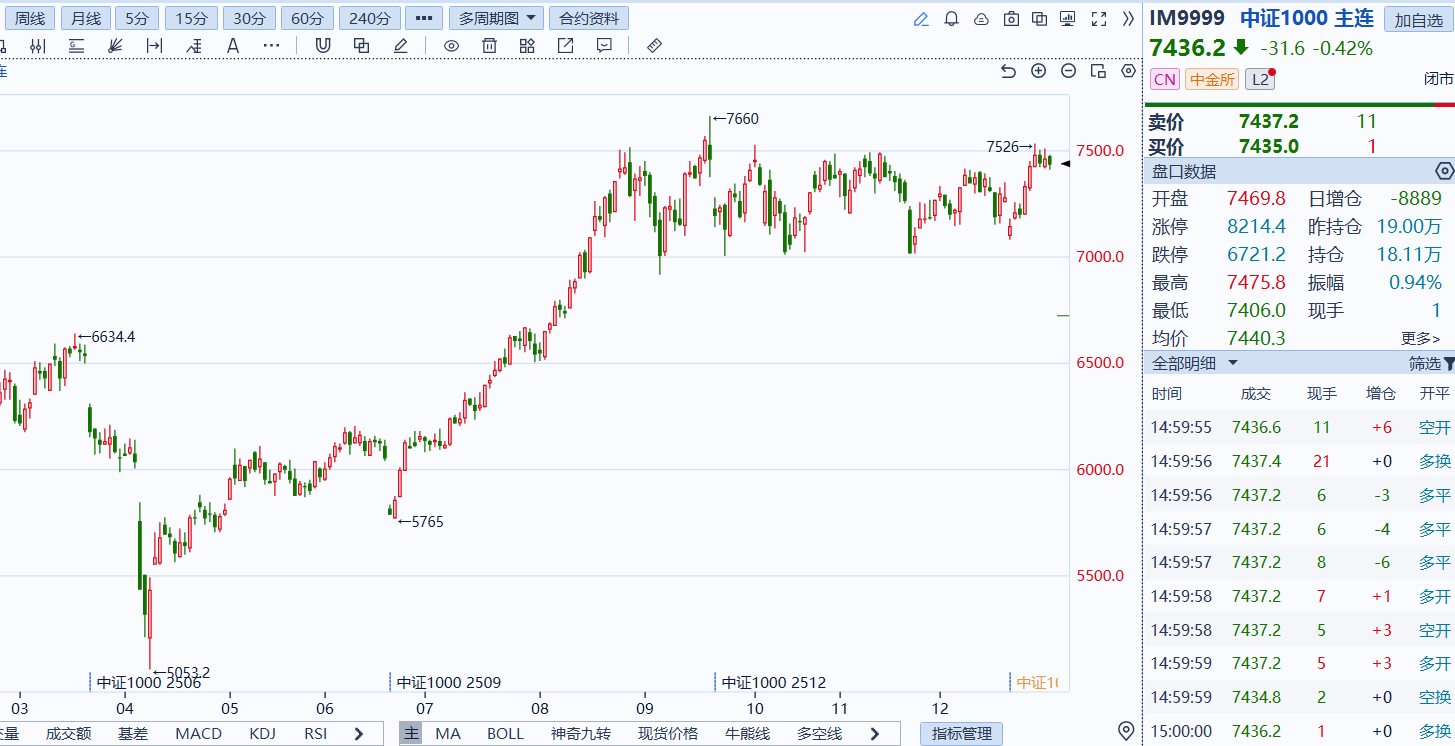Take a chart screenshot with camera icon
1455x746 pixels.
(x=1011, y=18)
